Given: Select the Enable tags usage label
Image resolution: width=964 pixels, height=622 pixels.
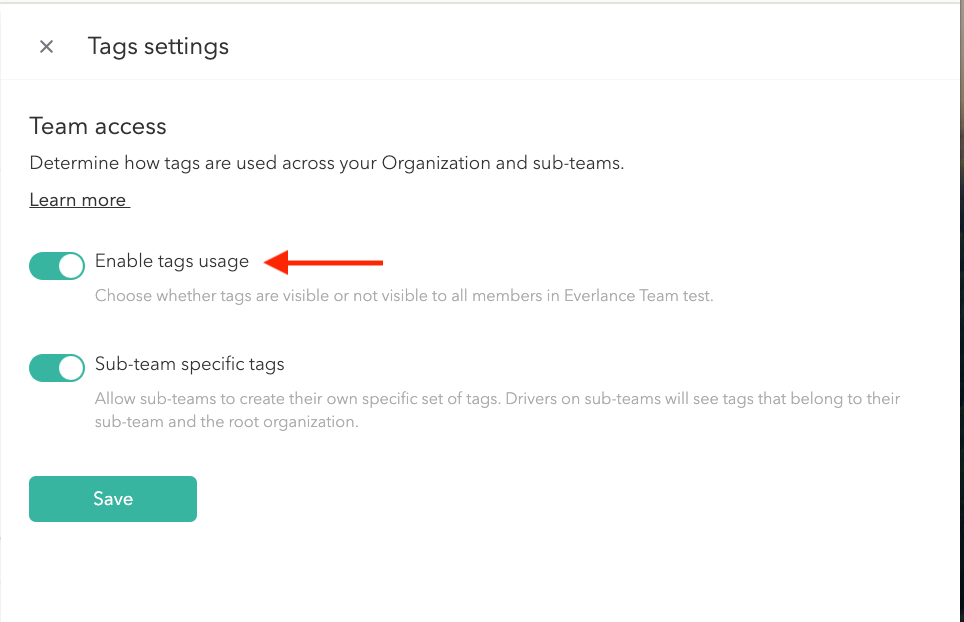Looking at the screenshot, I should pos(171,261).
